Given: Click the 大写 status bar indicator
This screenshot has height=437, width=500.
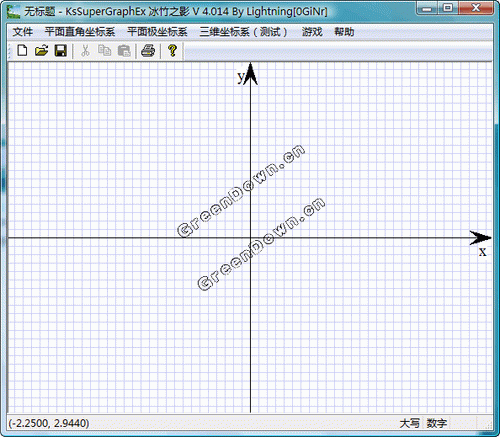Looking at the screenshot, I should (410, 423).
